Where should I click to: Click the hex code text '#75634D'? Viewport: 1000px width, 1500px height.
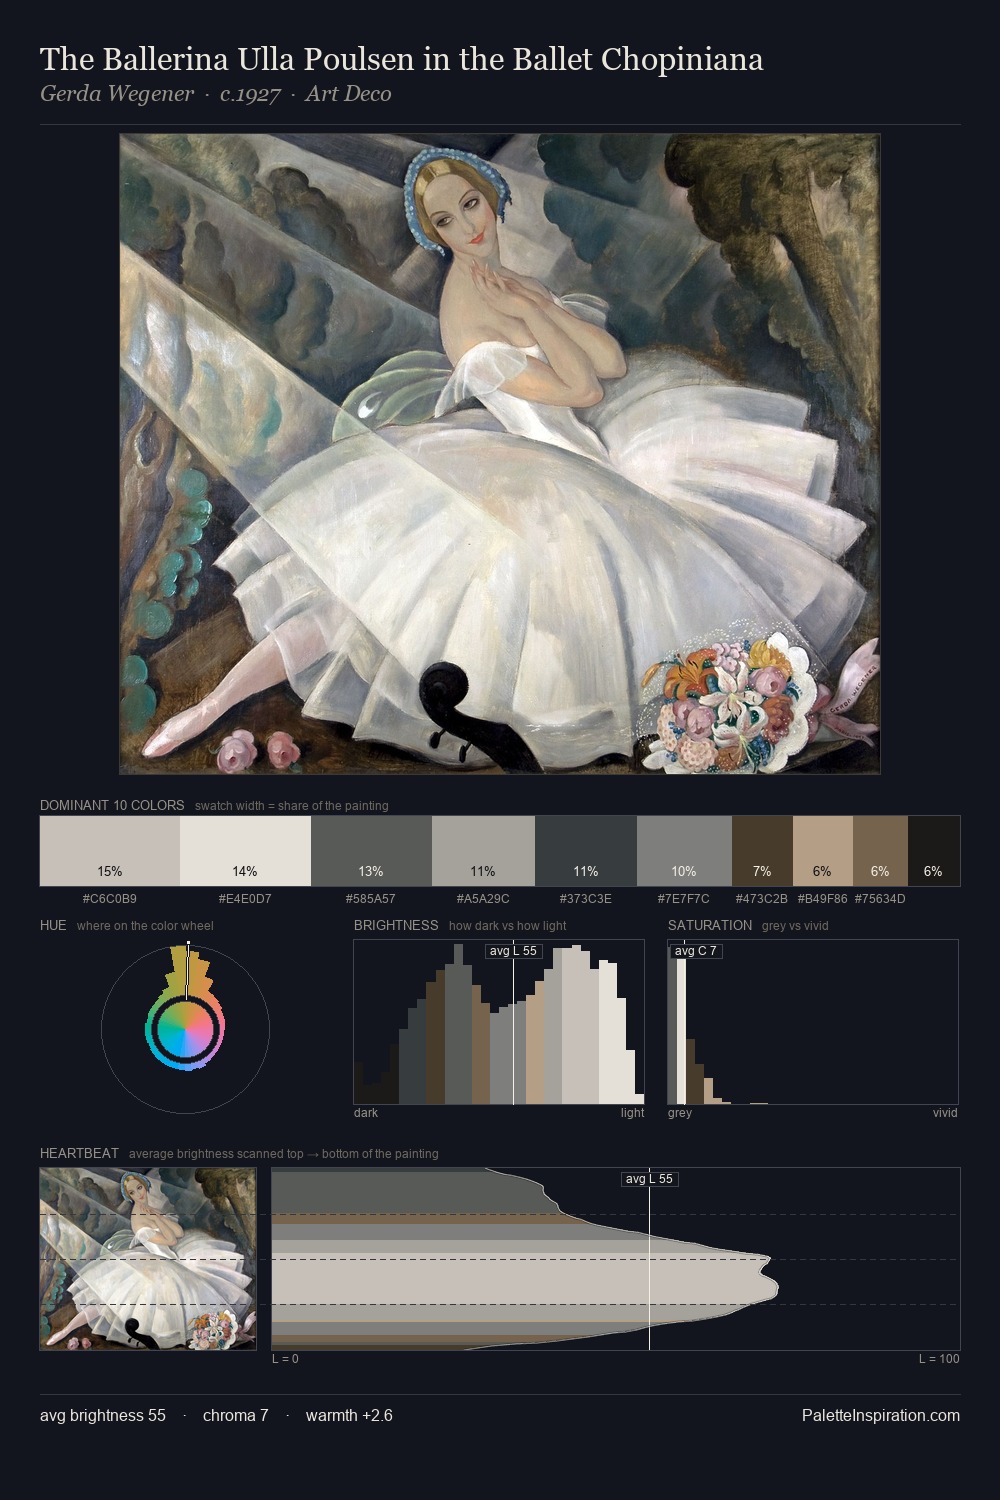pyautogui.click(x=880, y=898)
